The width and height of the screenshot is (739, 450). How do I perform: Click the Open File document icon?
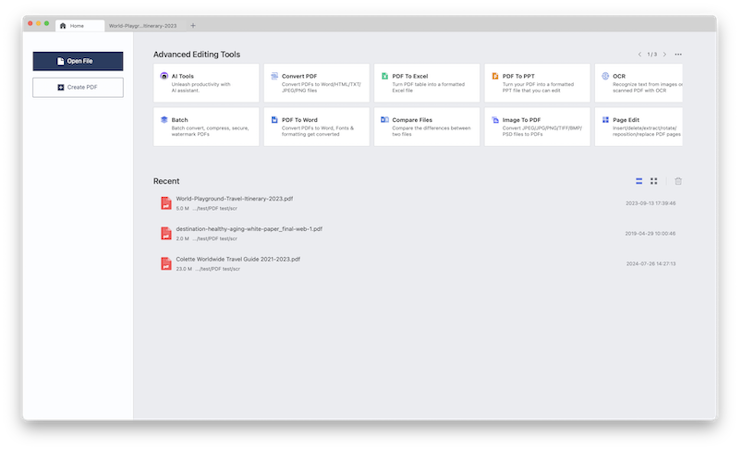tap(60, 61)
